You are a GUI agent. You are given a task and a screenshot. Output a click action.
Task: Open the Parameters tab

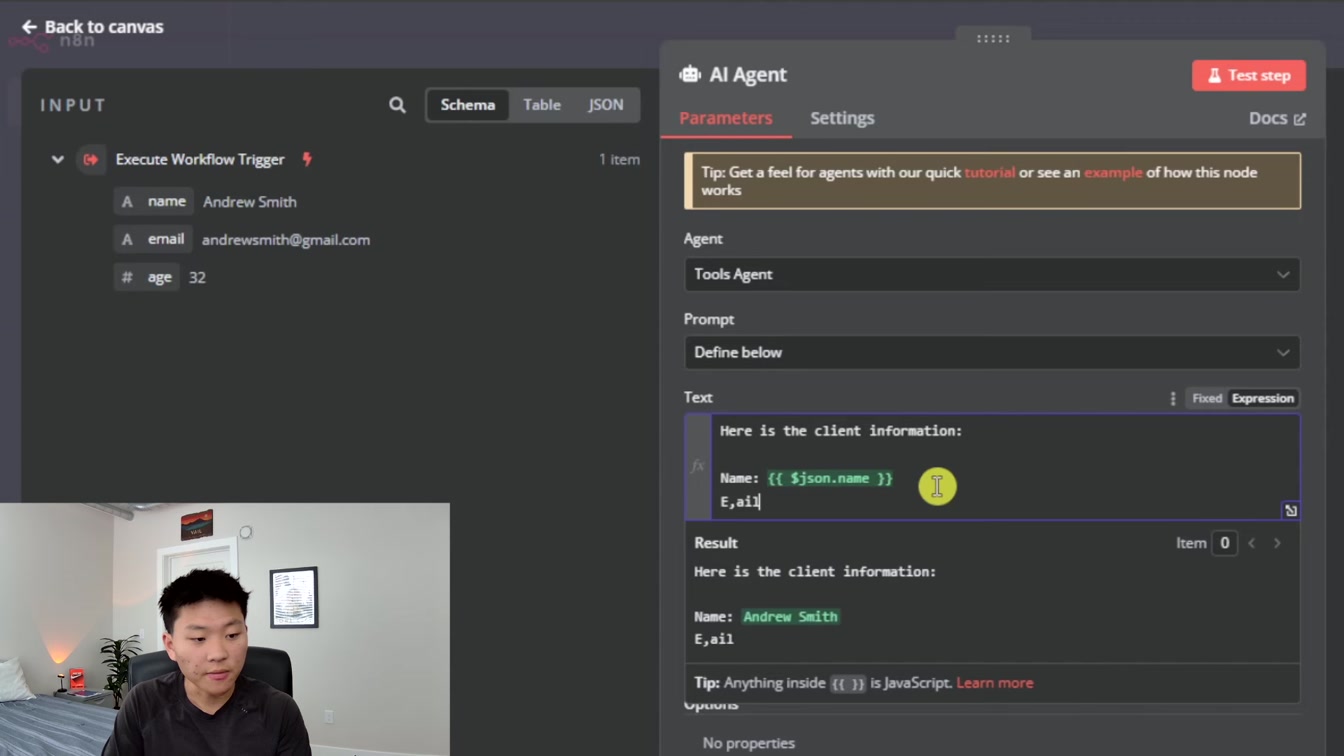click(726, 118)
